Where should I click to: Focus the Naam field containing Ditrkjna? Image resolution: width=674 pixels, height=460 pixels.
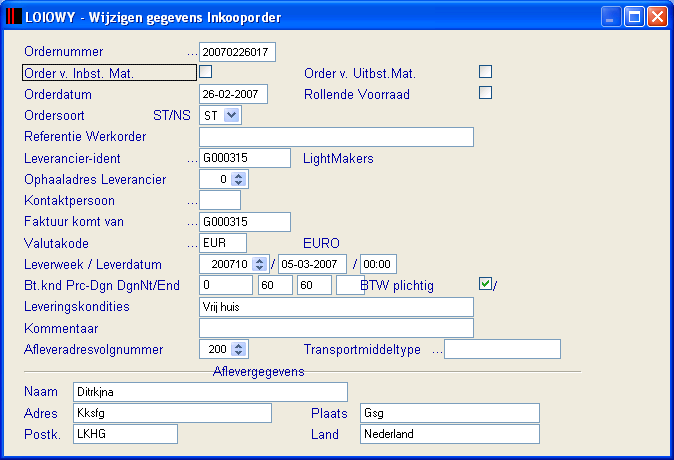tap(210, 392)
